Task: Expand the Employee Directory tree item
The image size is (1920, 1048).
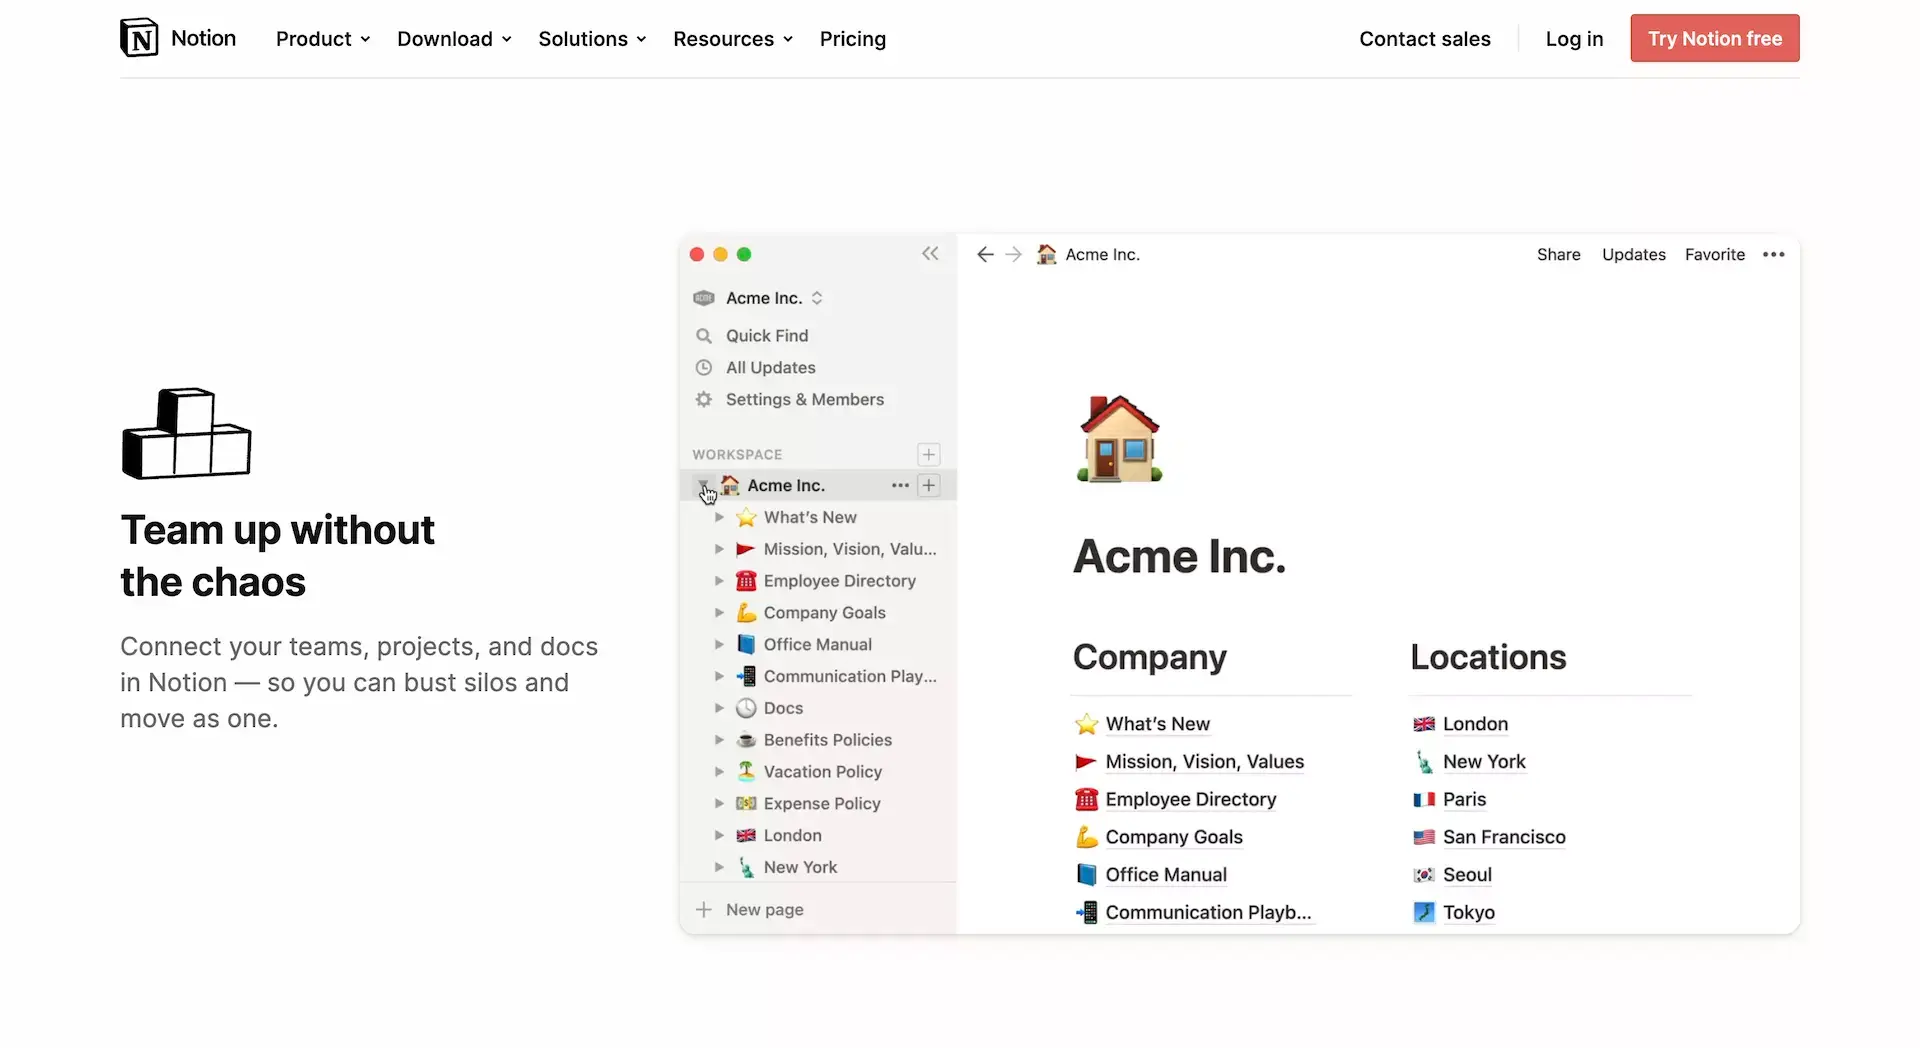Action: click(x=720, y=581)
